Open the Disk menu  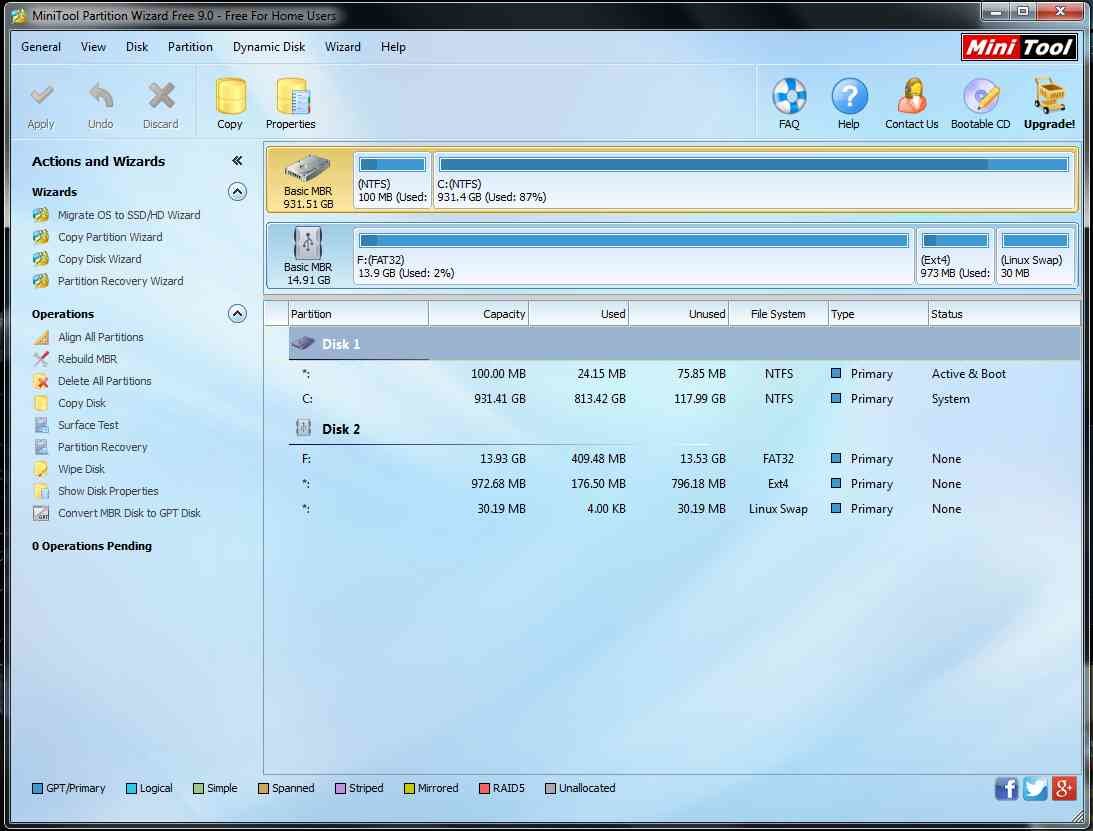coord(137,47)
